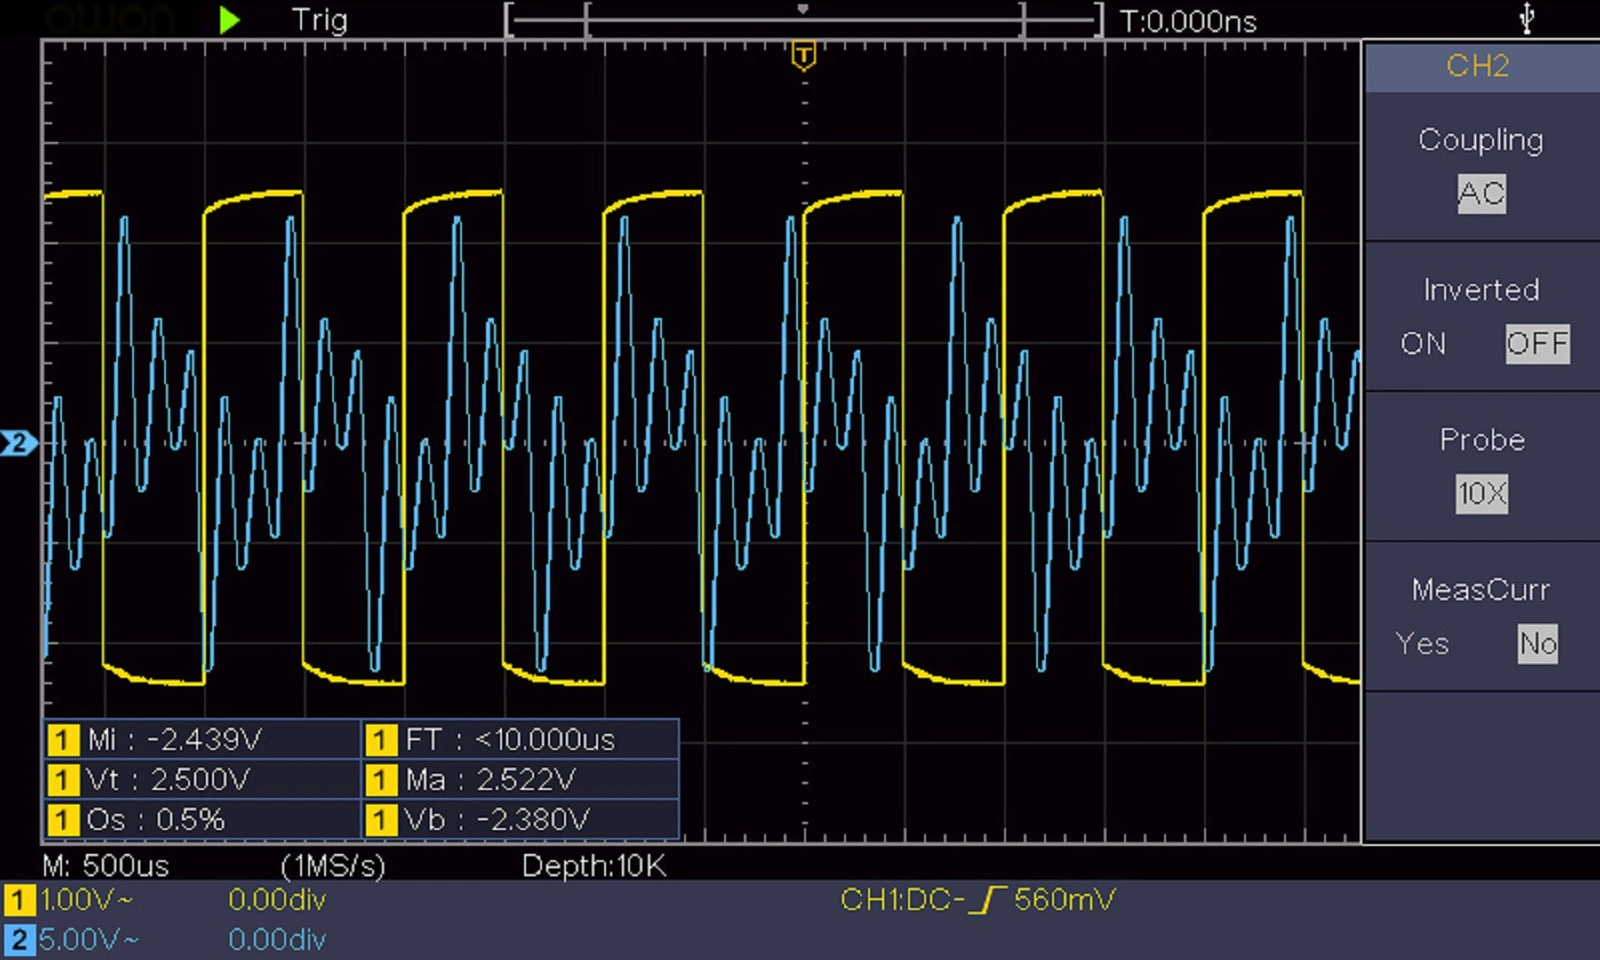Enable MeasCurr by choosing Yes
1600x960 pixels.
click(x=1422, y=644)
